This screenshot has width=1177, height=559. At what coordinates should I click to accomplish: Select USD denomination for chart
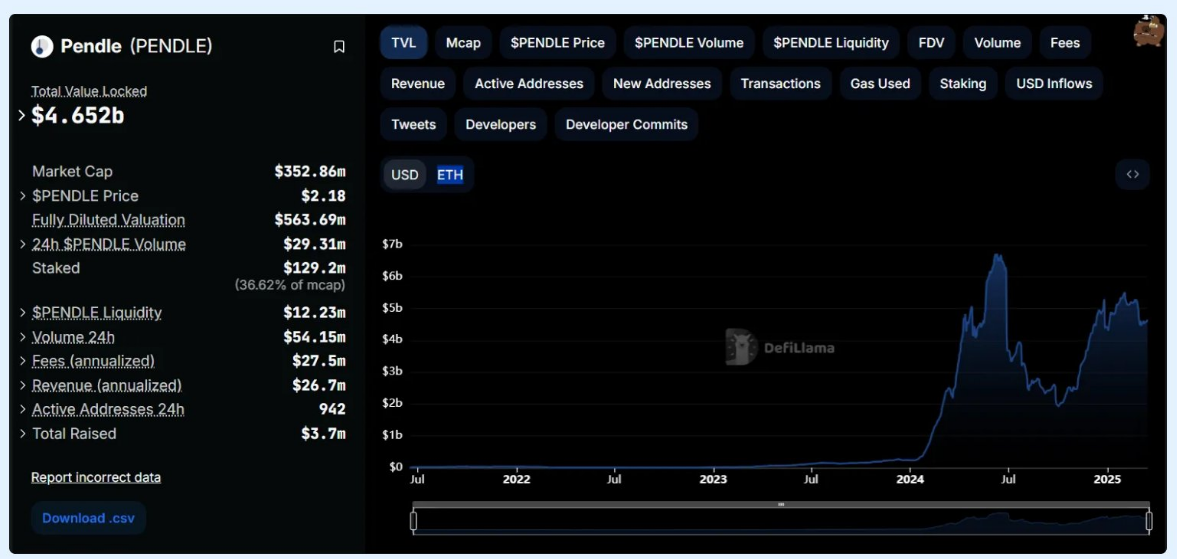(x=405, y=175)
